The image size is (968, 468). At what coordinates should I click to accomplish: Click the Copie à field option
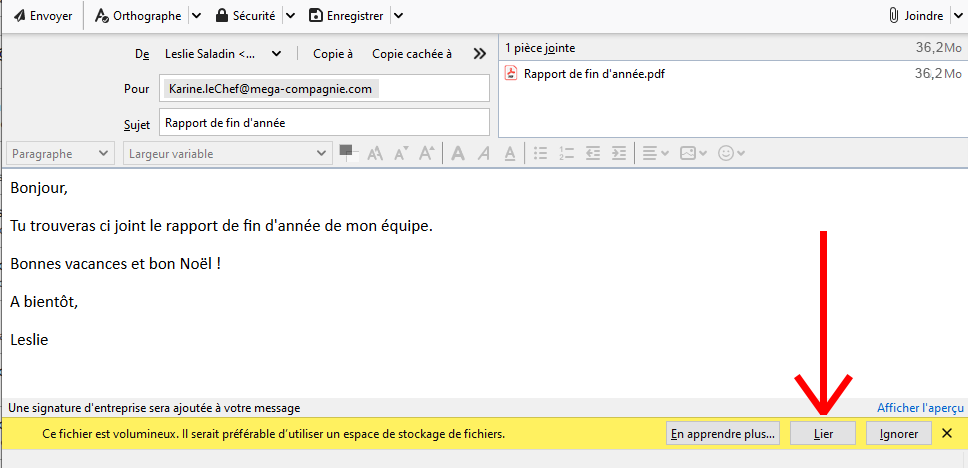click(x=333, y=54)
